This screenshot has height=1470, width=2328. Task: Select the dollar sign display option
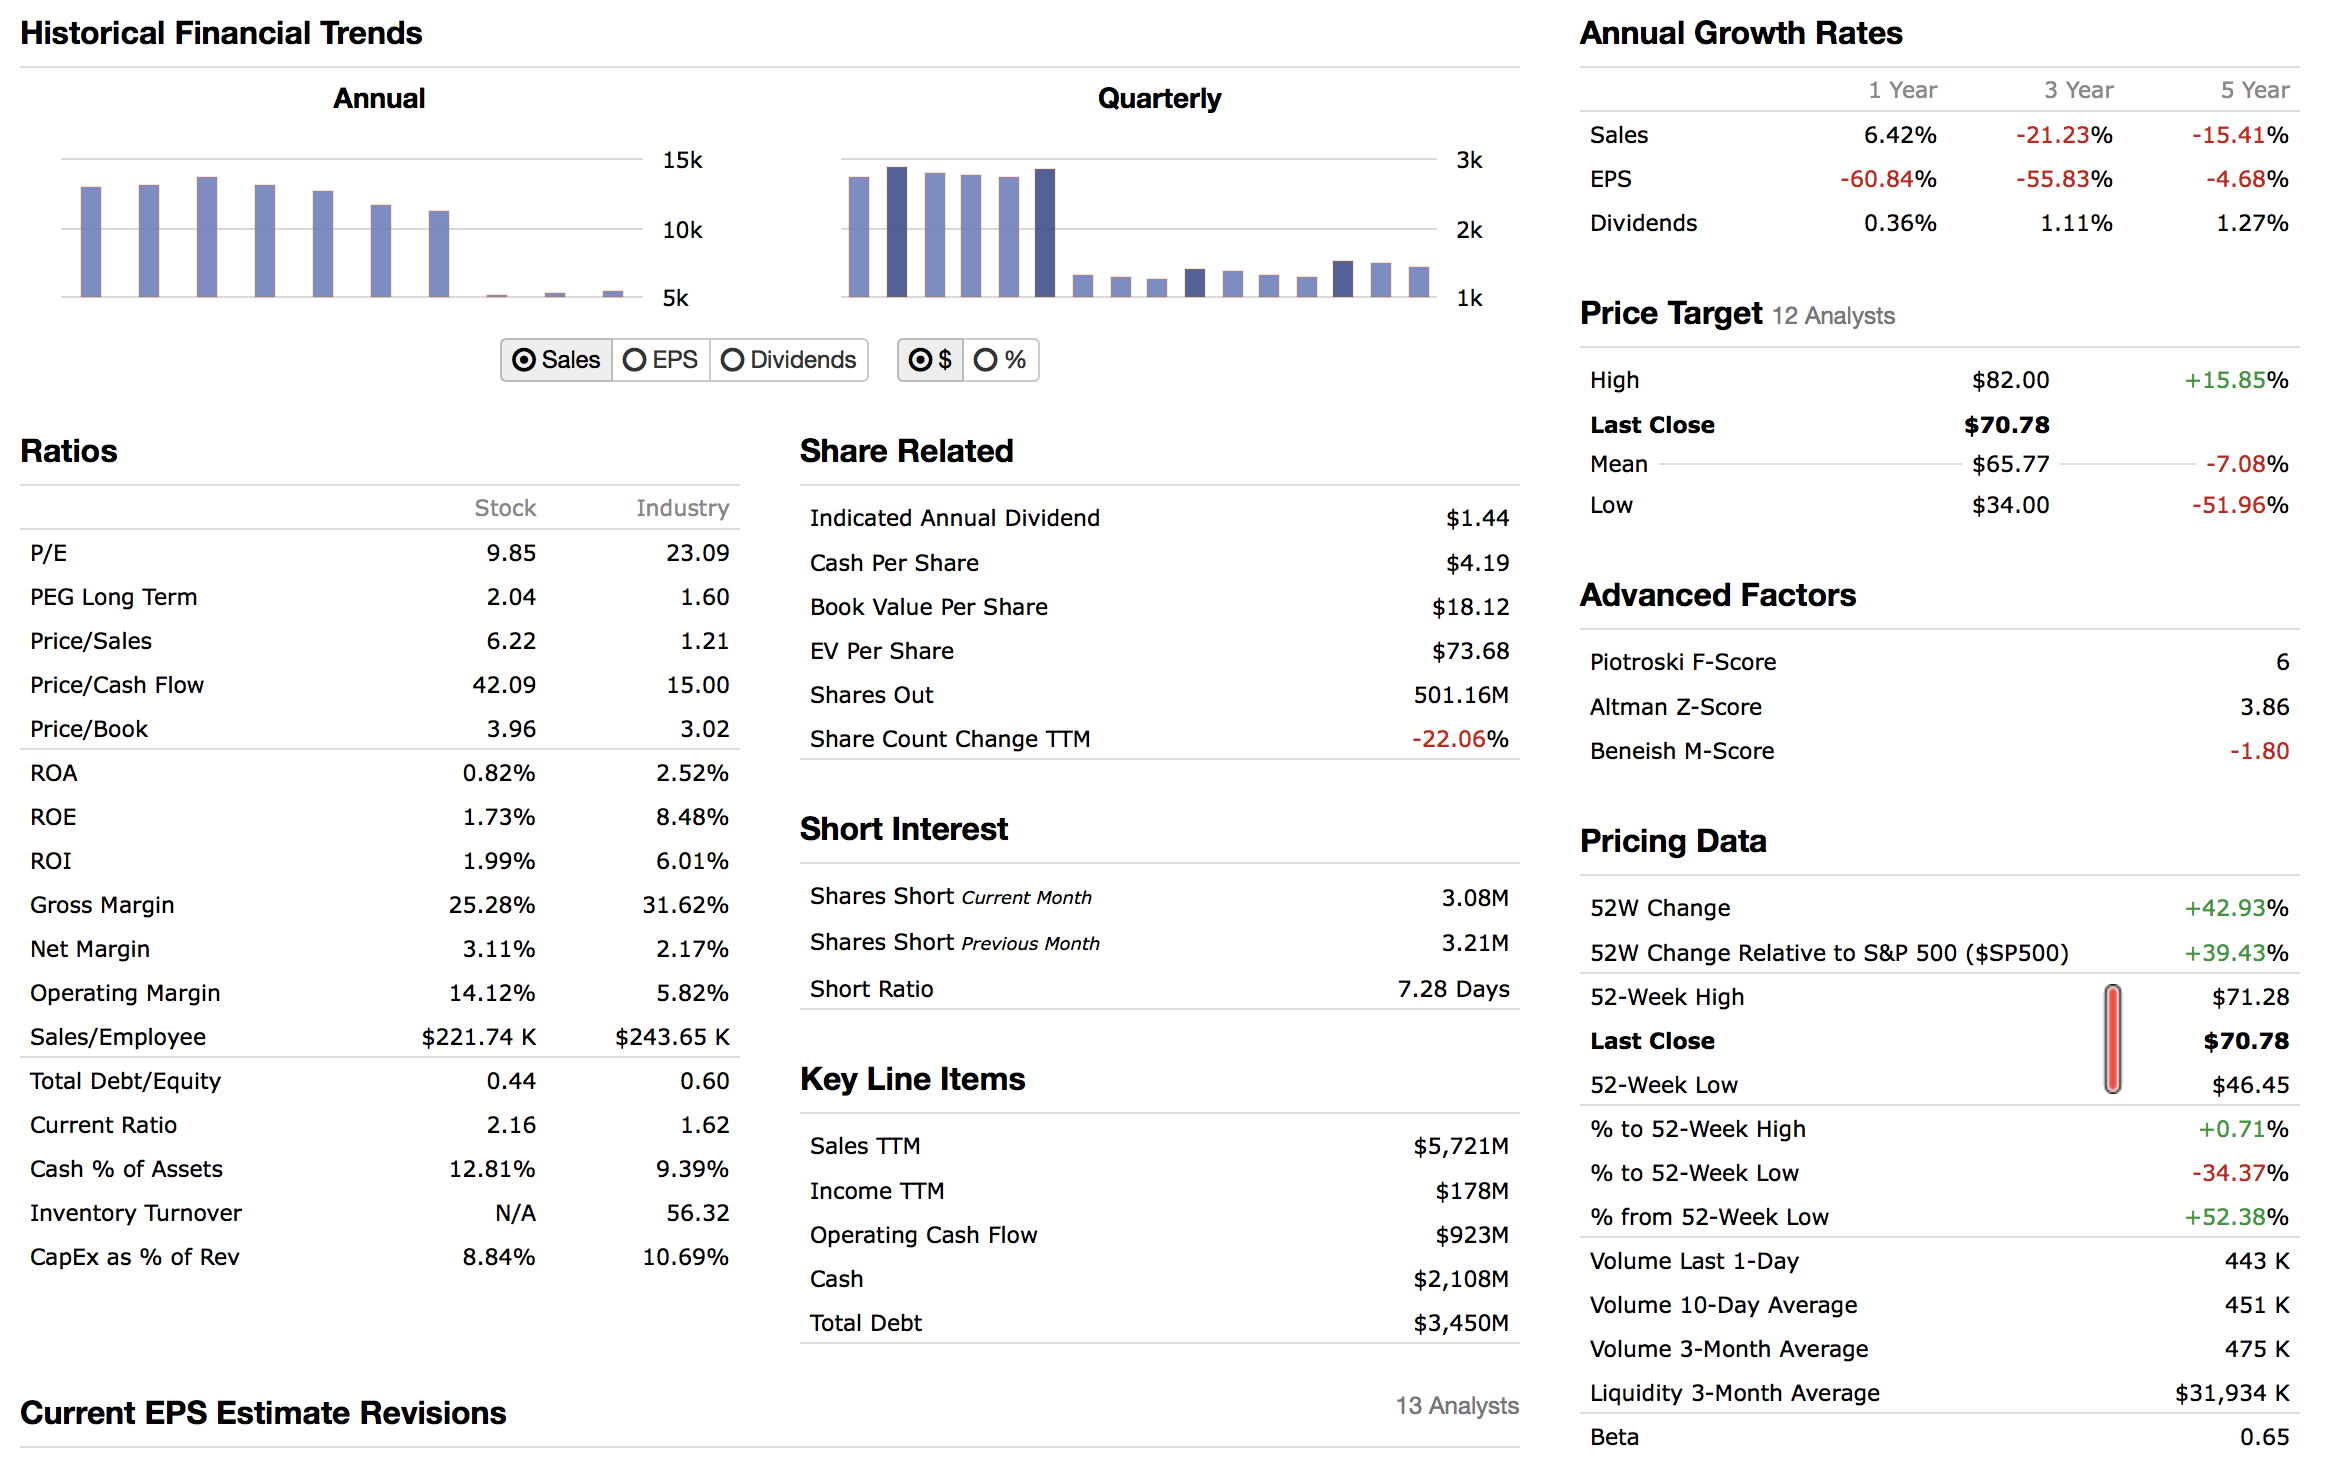pos(930,360)
